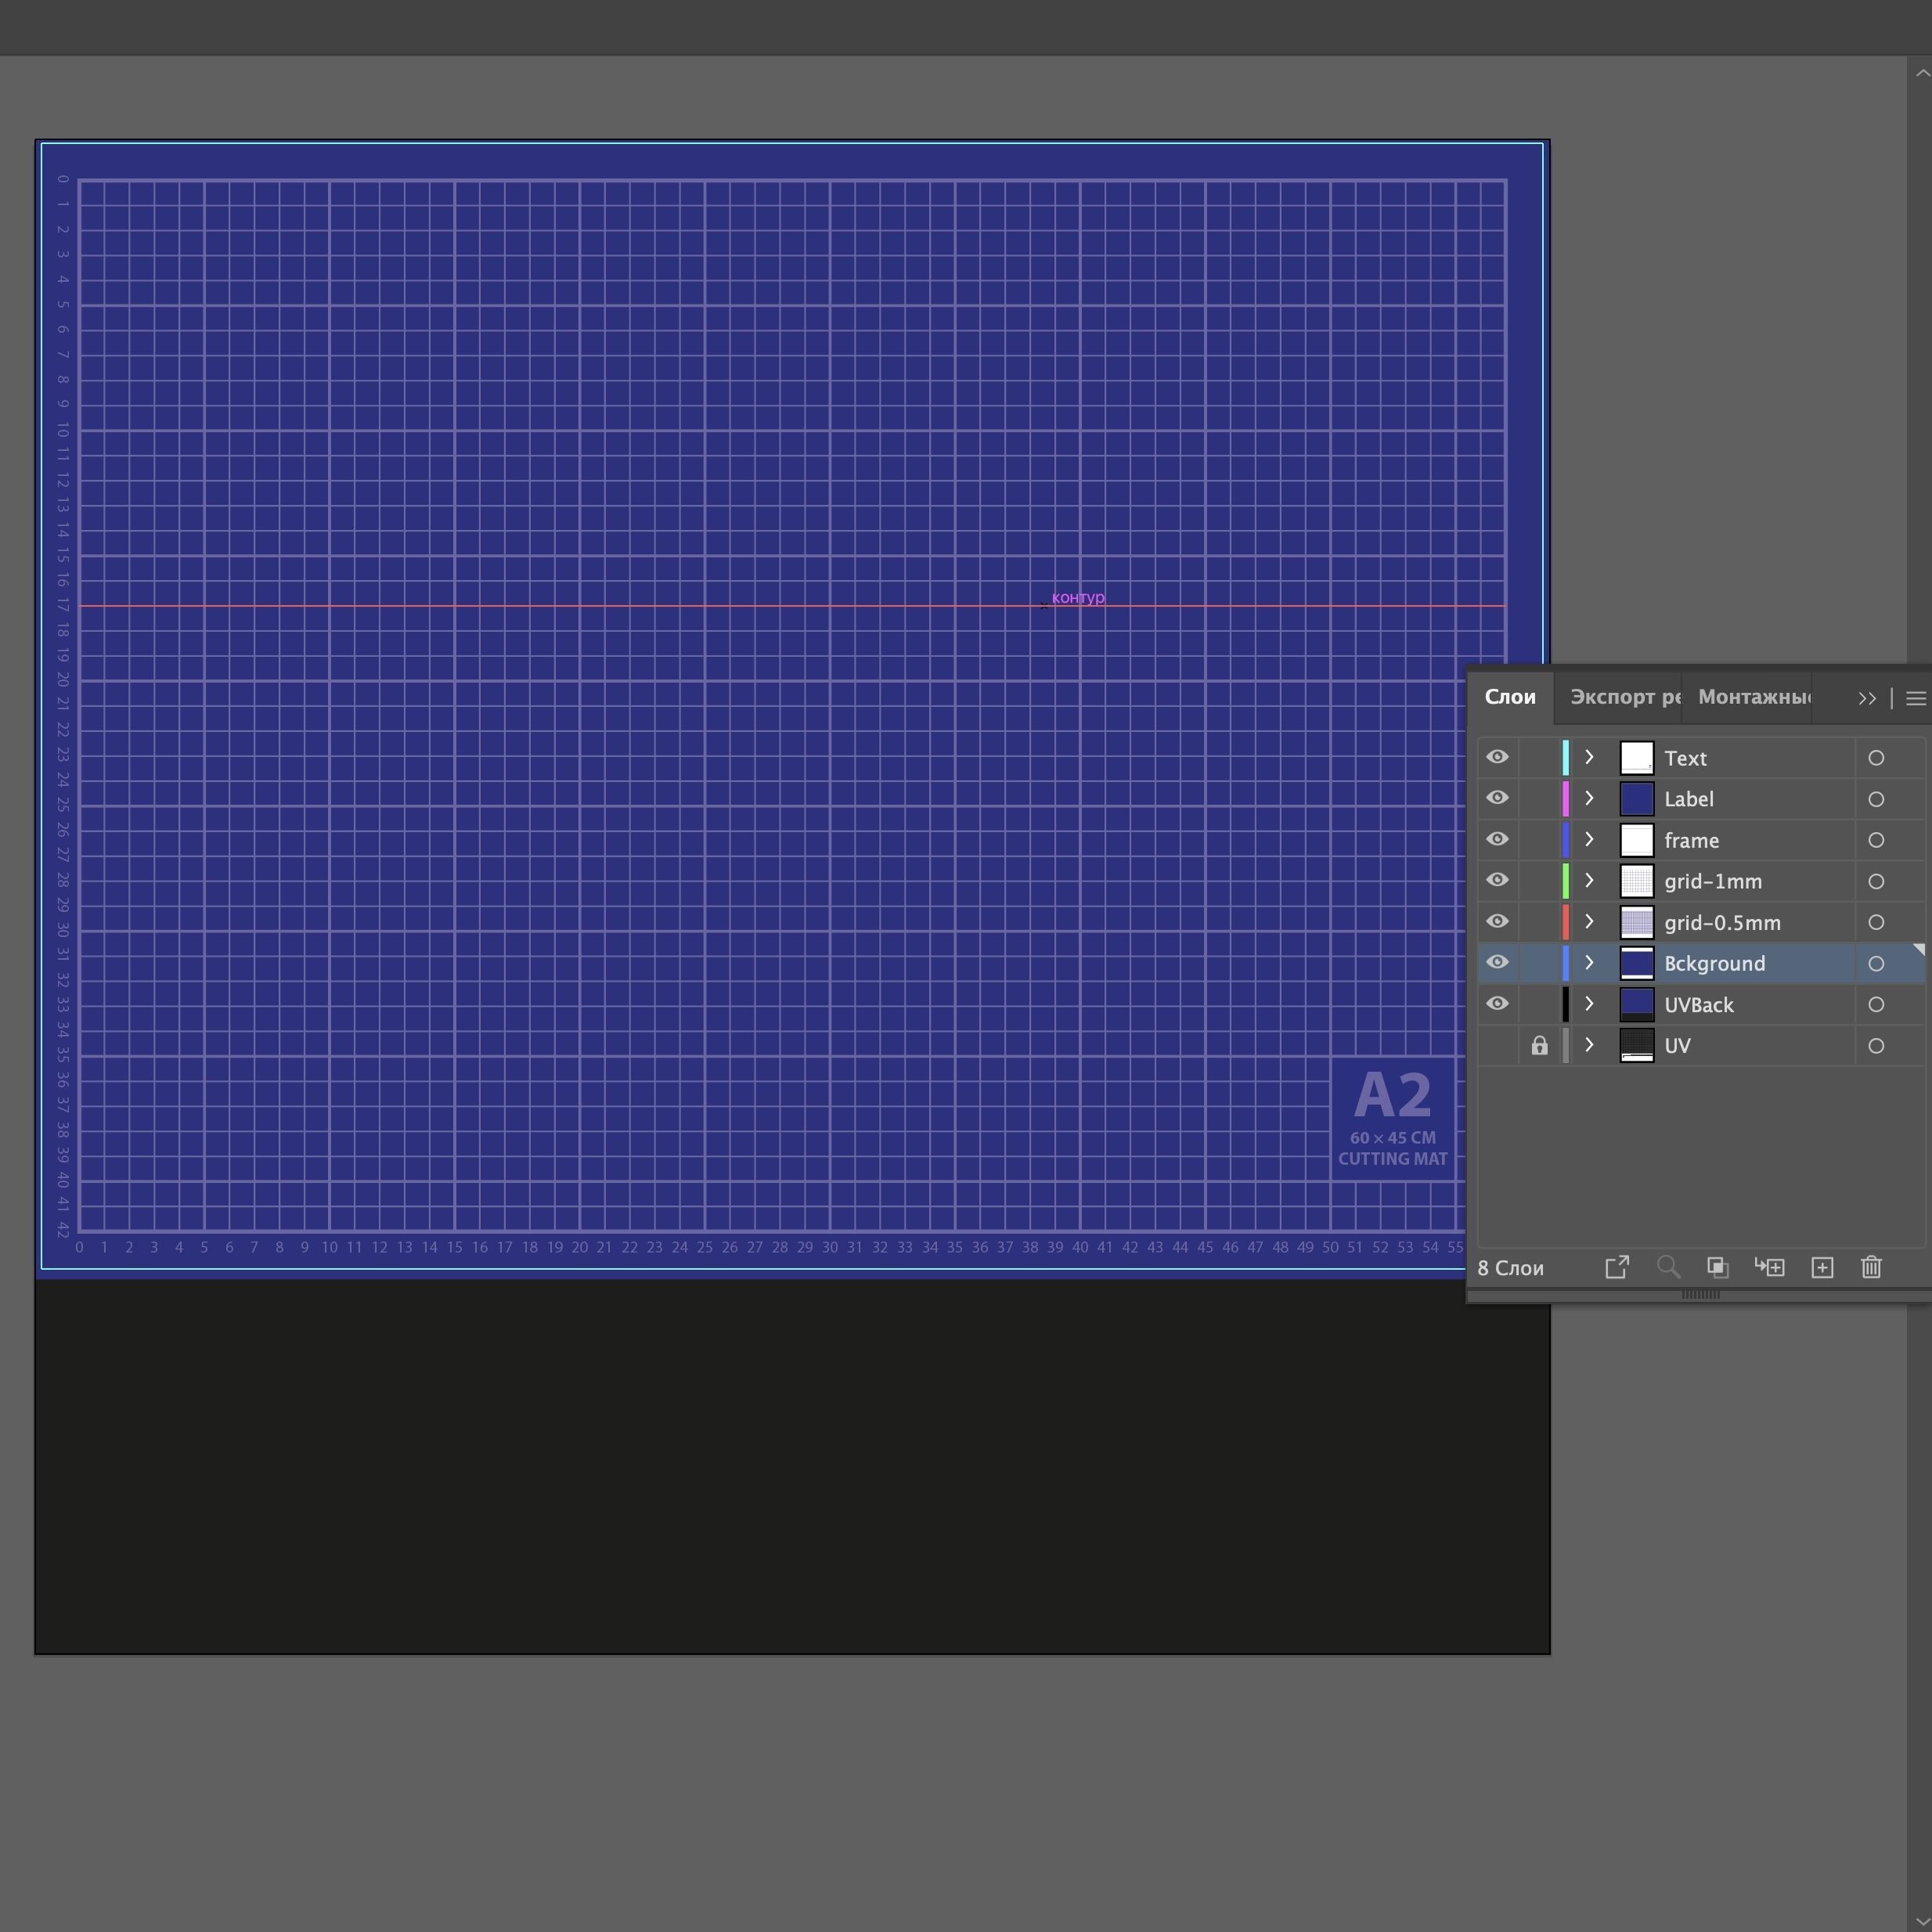Image resolution: width=1932 pixels, height=1932 pixels.
Task: Delete selected layer with trash icon
Action: 1871,1267
